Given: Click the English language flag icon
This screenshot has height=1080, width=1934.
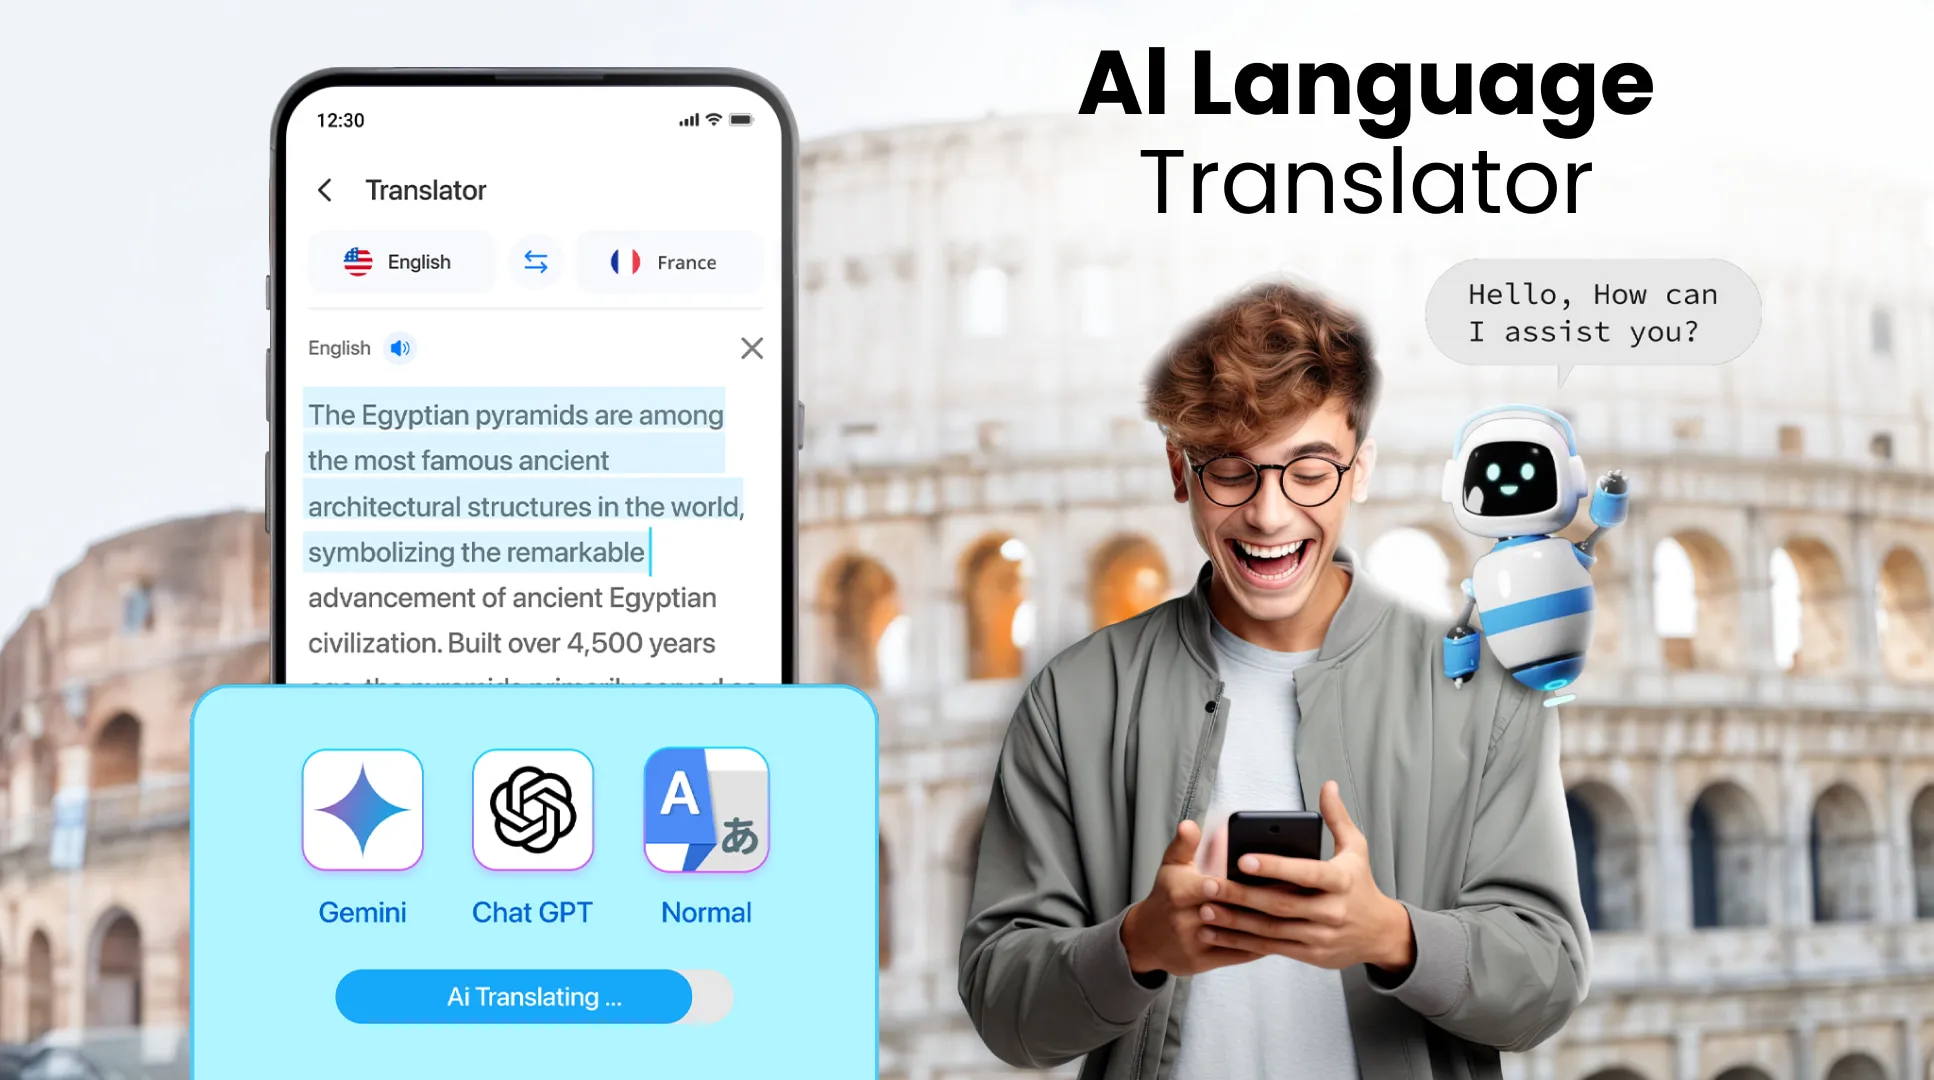Looking at the screenshot, I should [x=359, y=262].
